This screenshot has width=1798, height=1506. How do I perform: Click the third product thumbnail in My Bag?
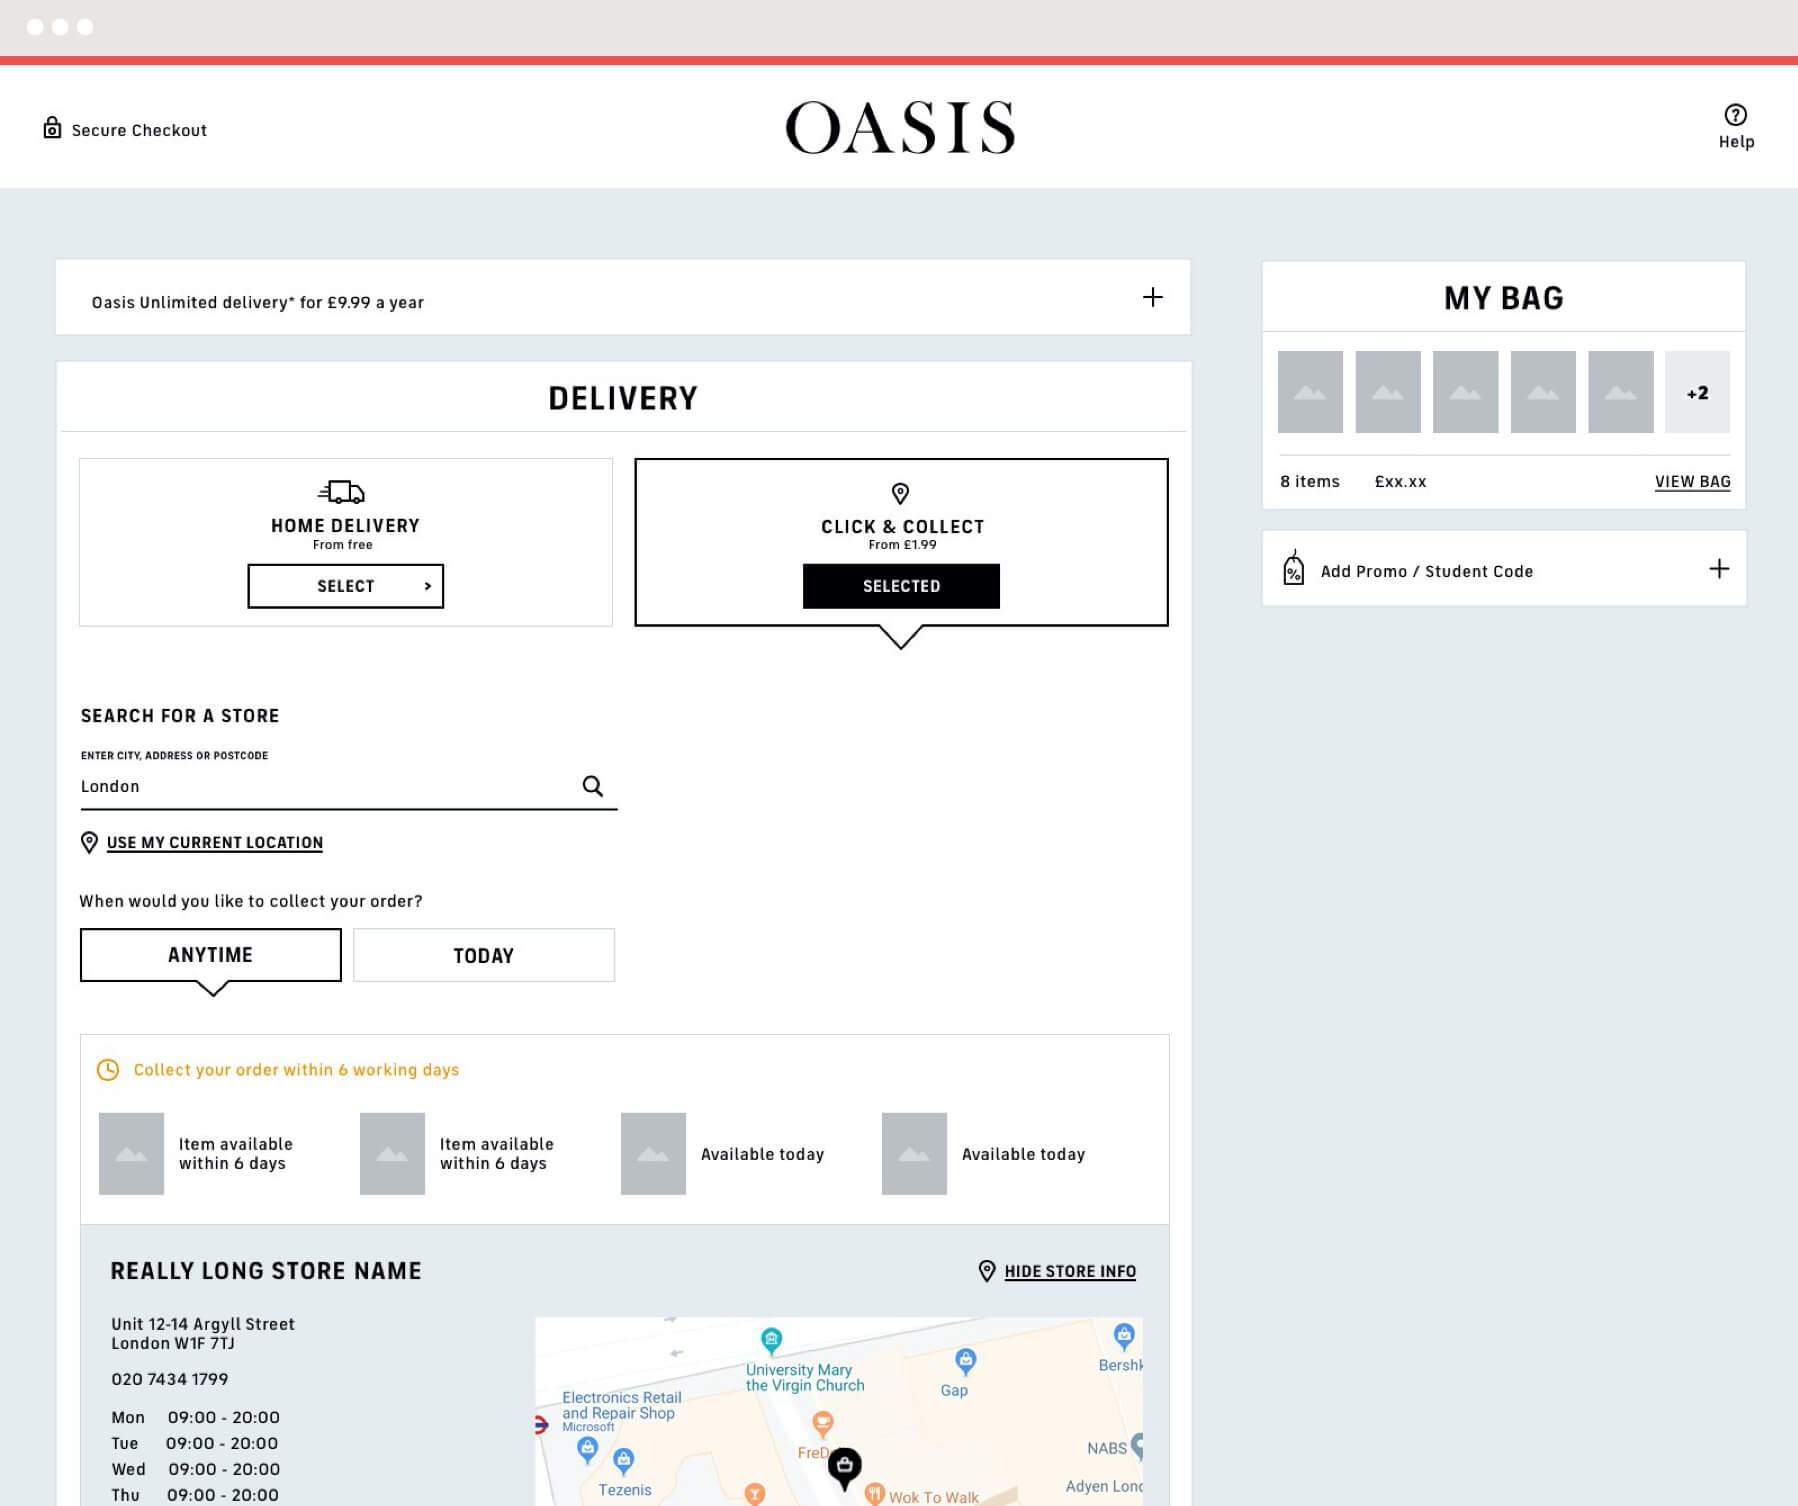(1465, 392)
